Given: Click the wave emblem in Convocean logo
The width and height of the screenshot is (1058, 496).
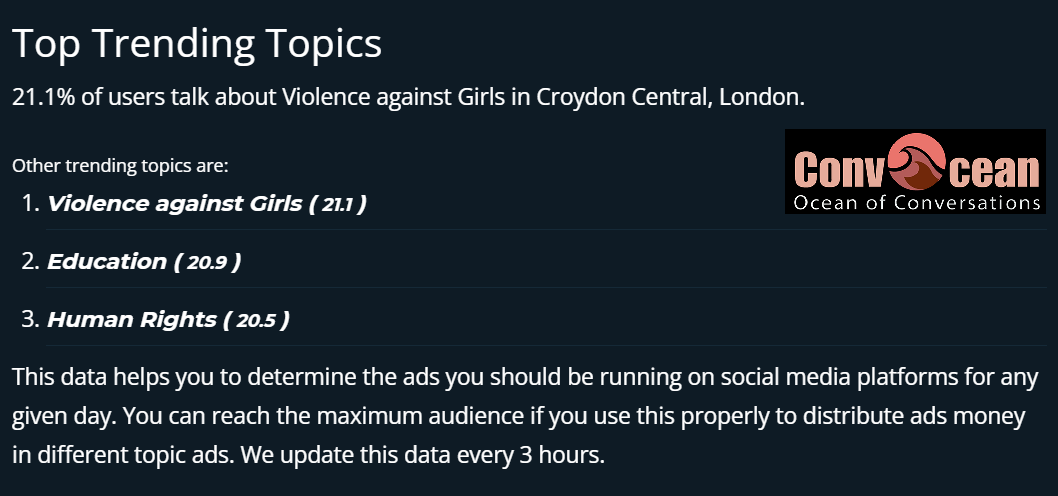Looking at the screenshot, I should tap(917, 162).
